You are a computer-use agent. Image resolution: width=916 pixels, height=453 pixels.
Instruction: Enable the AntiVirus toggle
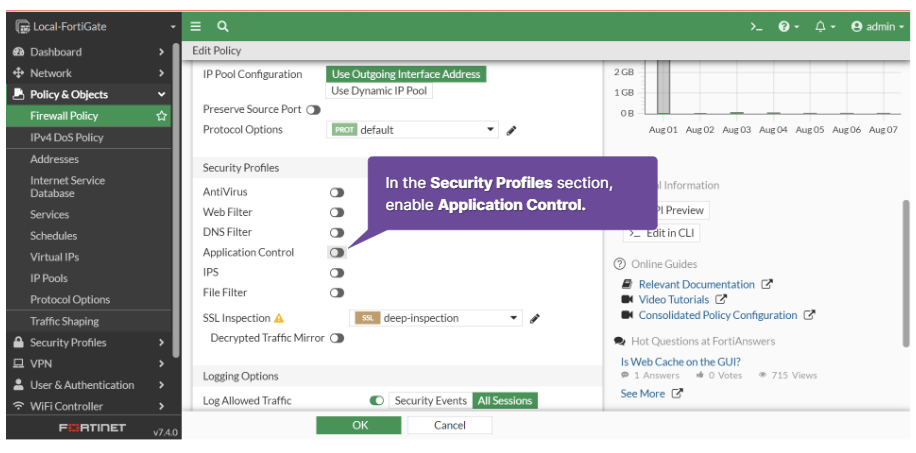337,192
